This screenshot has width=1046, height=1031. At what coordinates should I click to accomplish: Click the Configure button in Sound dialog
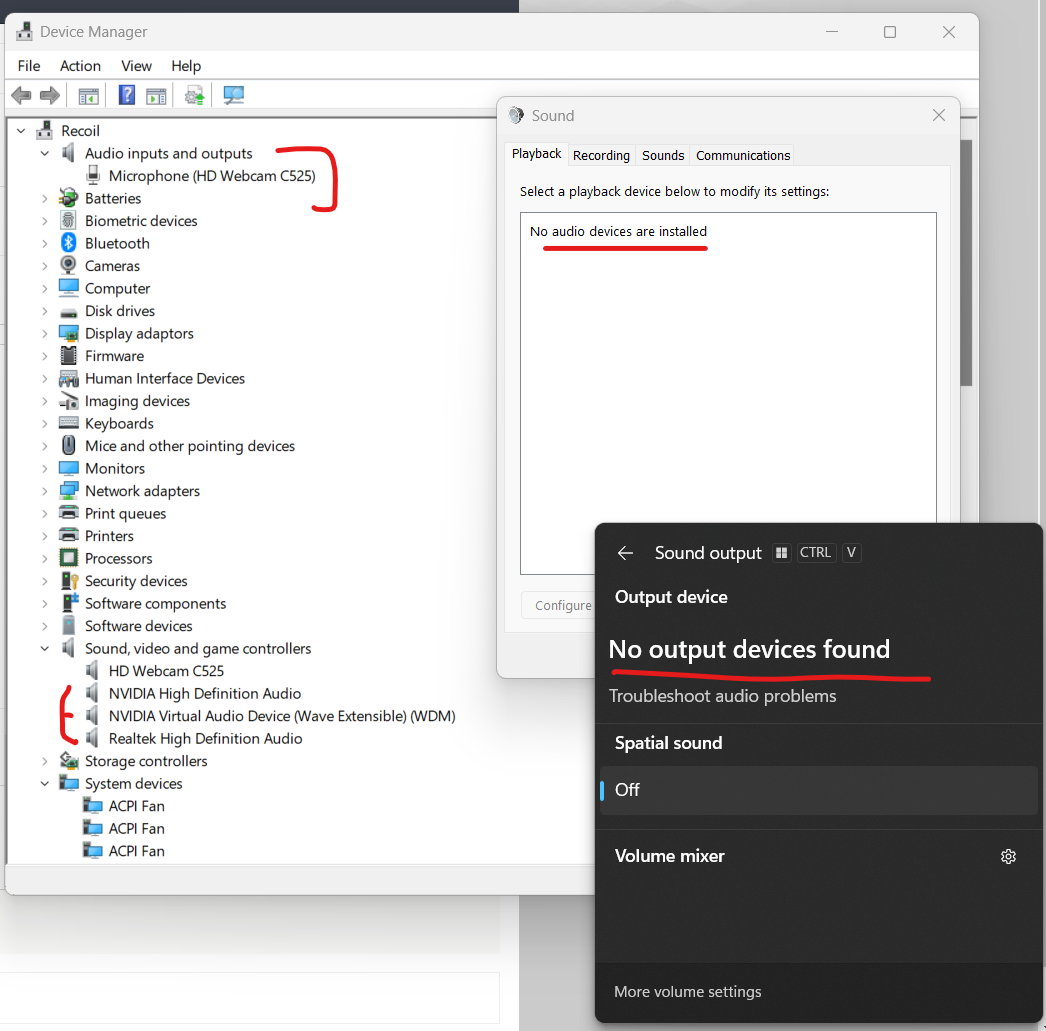tap(562, 606)
